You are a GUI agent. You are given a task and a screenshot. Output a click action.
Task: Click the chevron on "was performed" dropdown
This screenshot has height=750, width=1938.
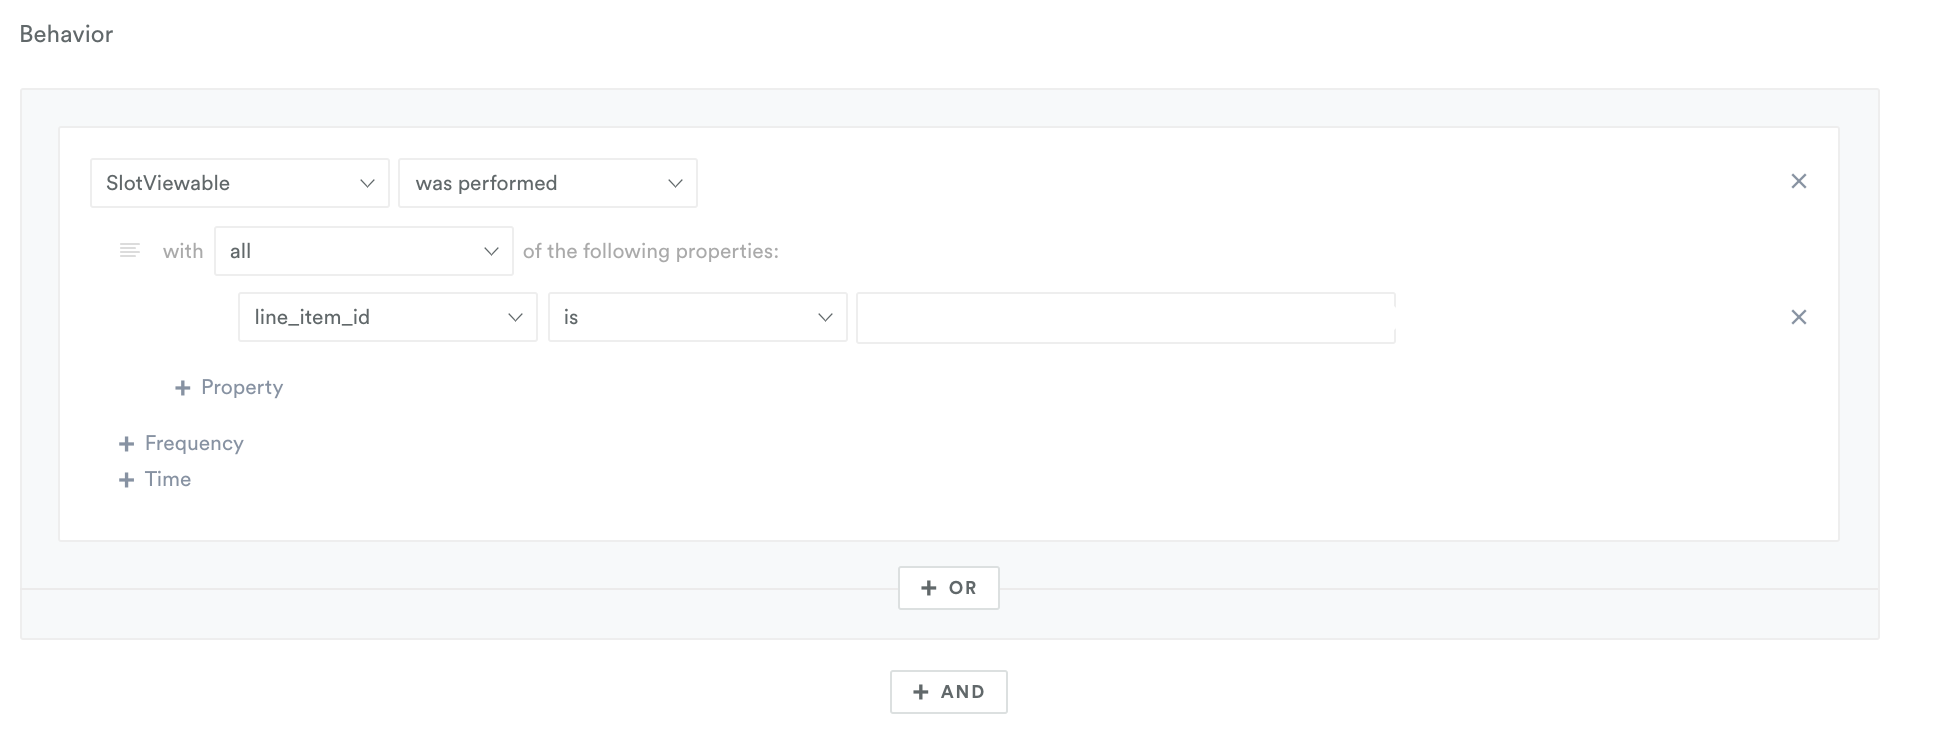(675, 183)
